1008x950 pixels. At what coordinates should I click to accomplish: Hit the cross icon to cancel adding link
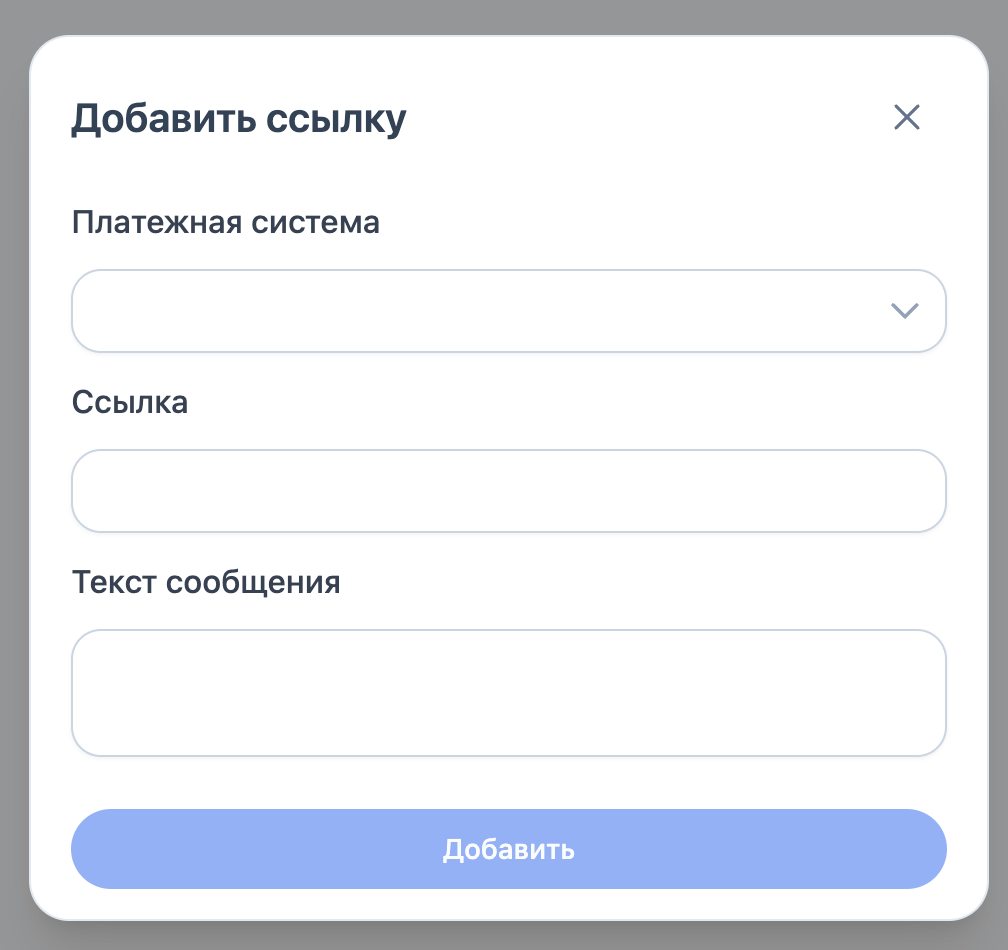coord(906,118)
